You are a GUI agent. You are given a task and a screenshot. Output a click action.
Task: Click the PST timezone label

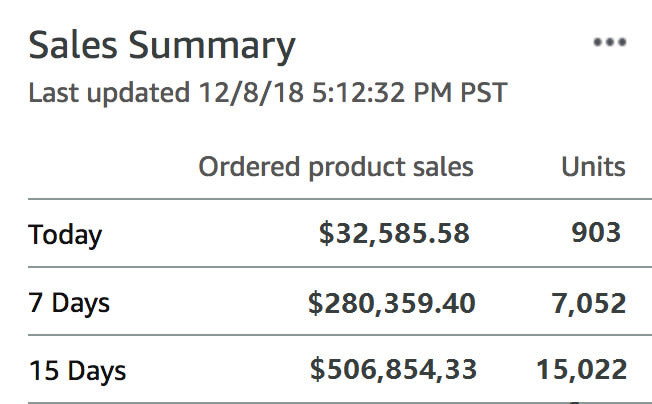point(480,94)
